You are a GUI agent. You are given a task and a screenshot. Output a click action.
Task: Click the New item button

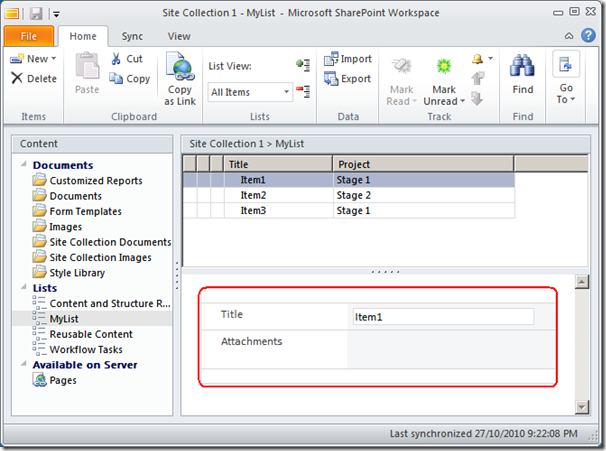[x=33, y=59]
